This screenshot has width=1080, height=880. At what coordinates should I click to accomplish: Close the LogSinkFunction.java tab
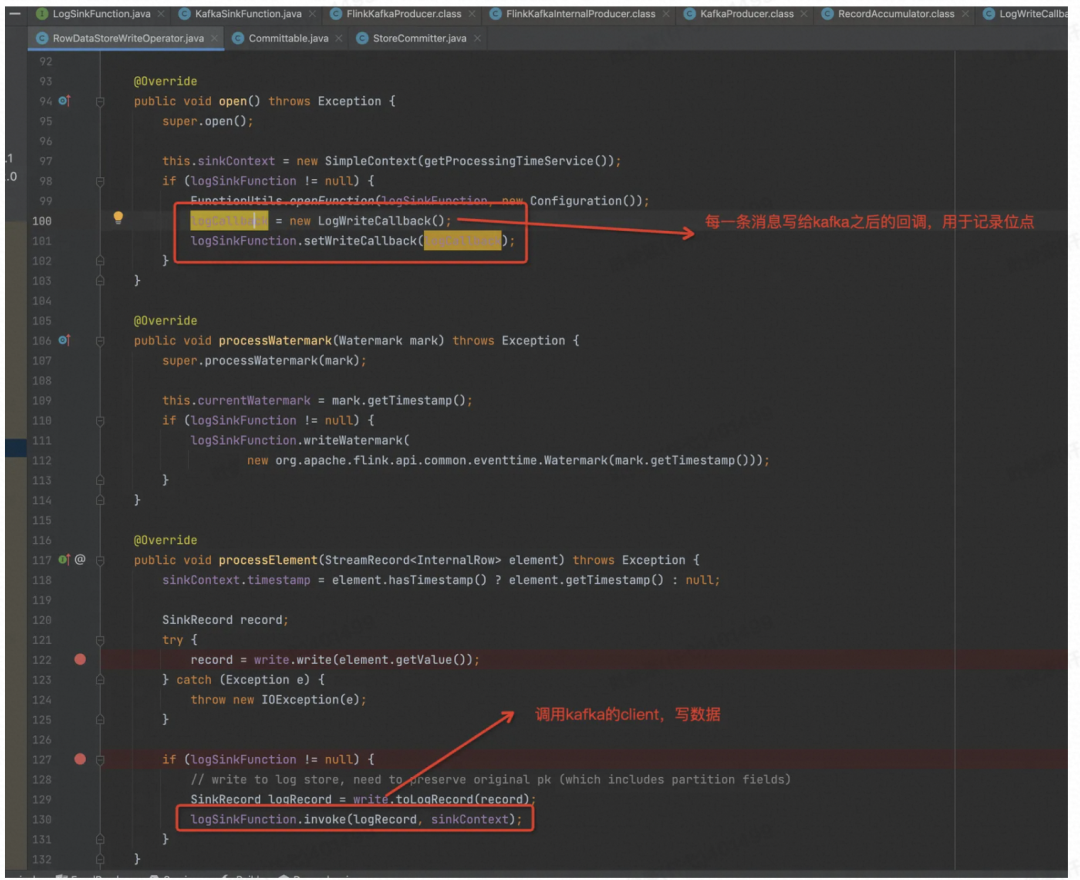161,14
